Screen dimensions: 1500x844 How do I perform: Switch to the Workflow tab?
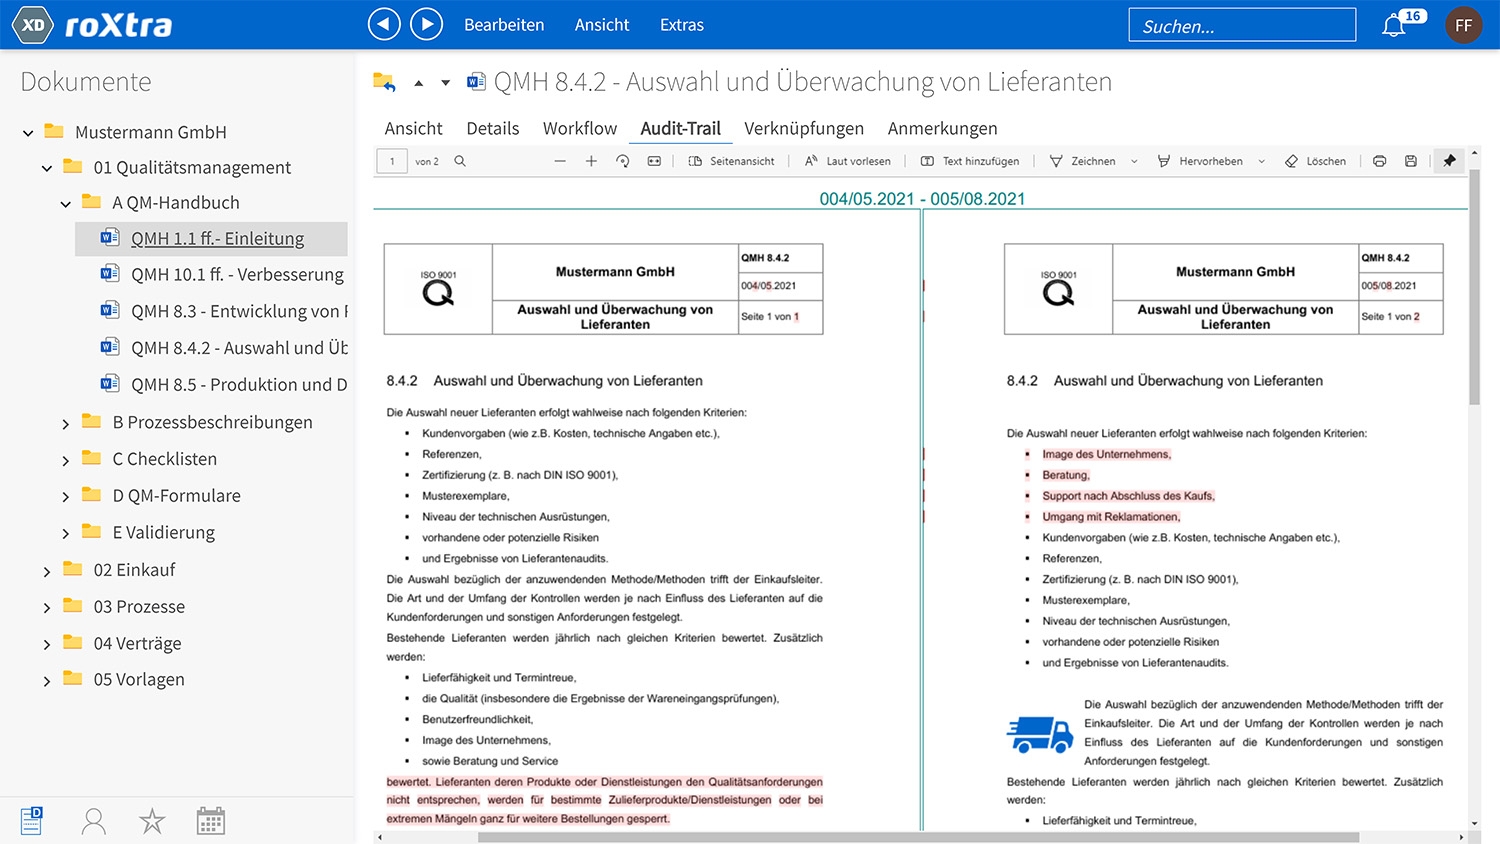pyautogui.click(x=579, y=128)
